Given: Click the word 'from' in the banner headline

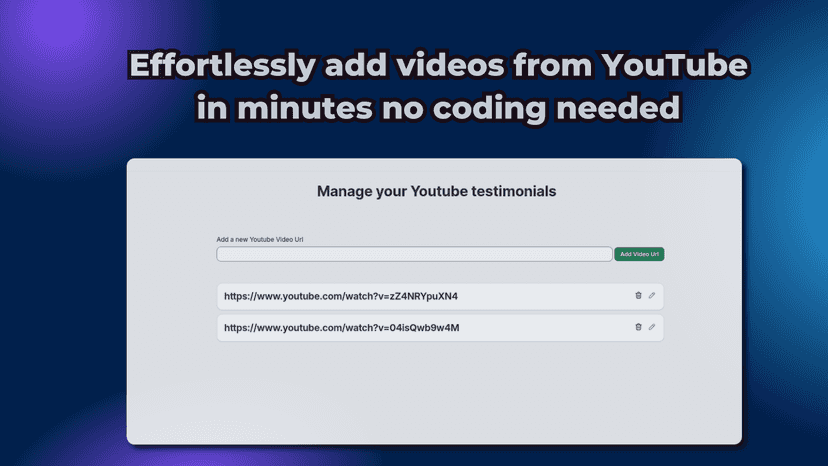Looking at the screenshot, I should tap(552, 65).
